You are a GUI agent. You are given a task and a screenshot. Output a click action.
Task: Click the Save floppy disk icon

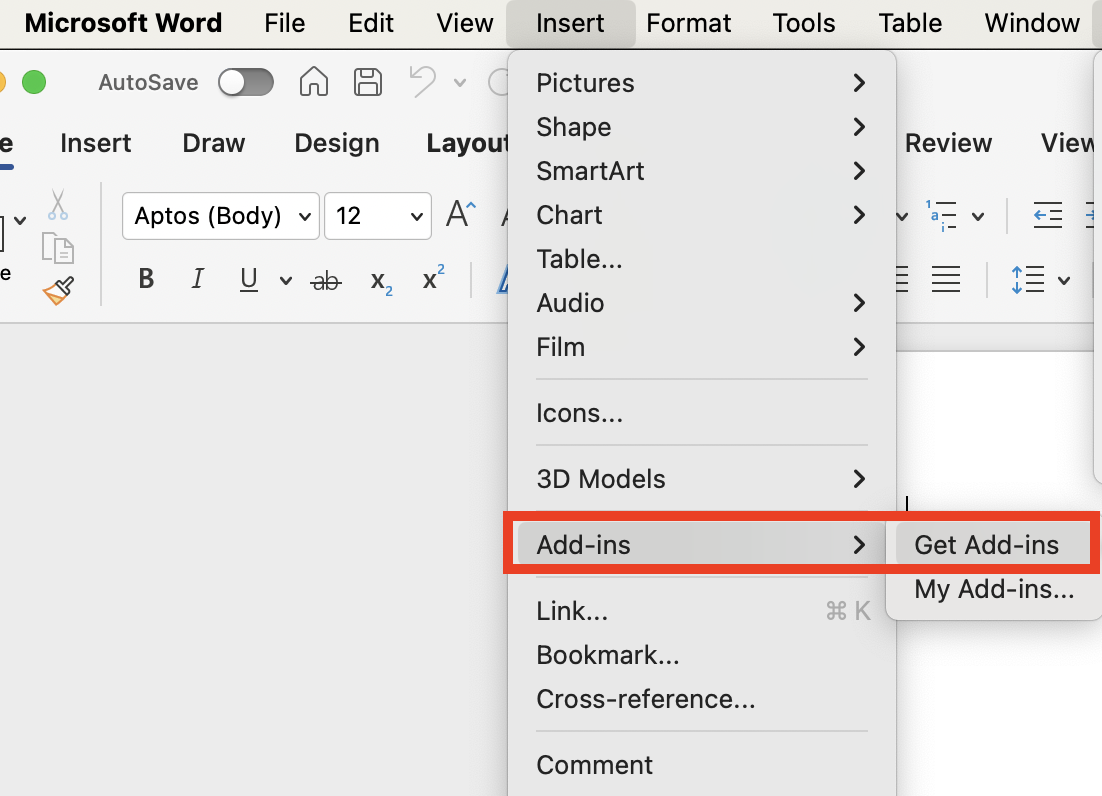368,82
